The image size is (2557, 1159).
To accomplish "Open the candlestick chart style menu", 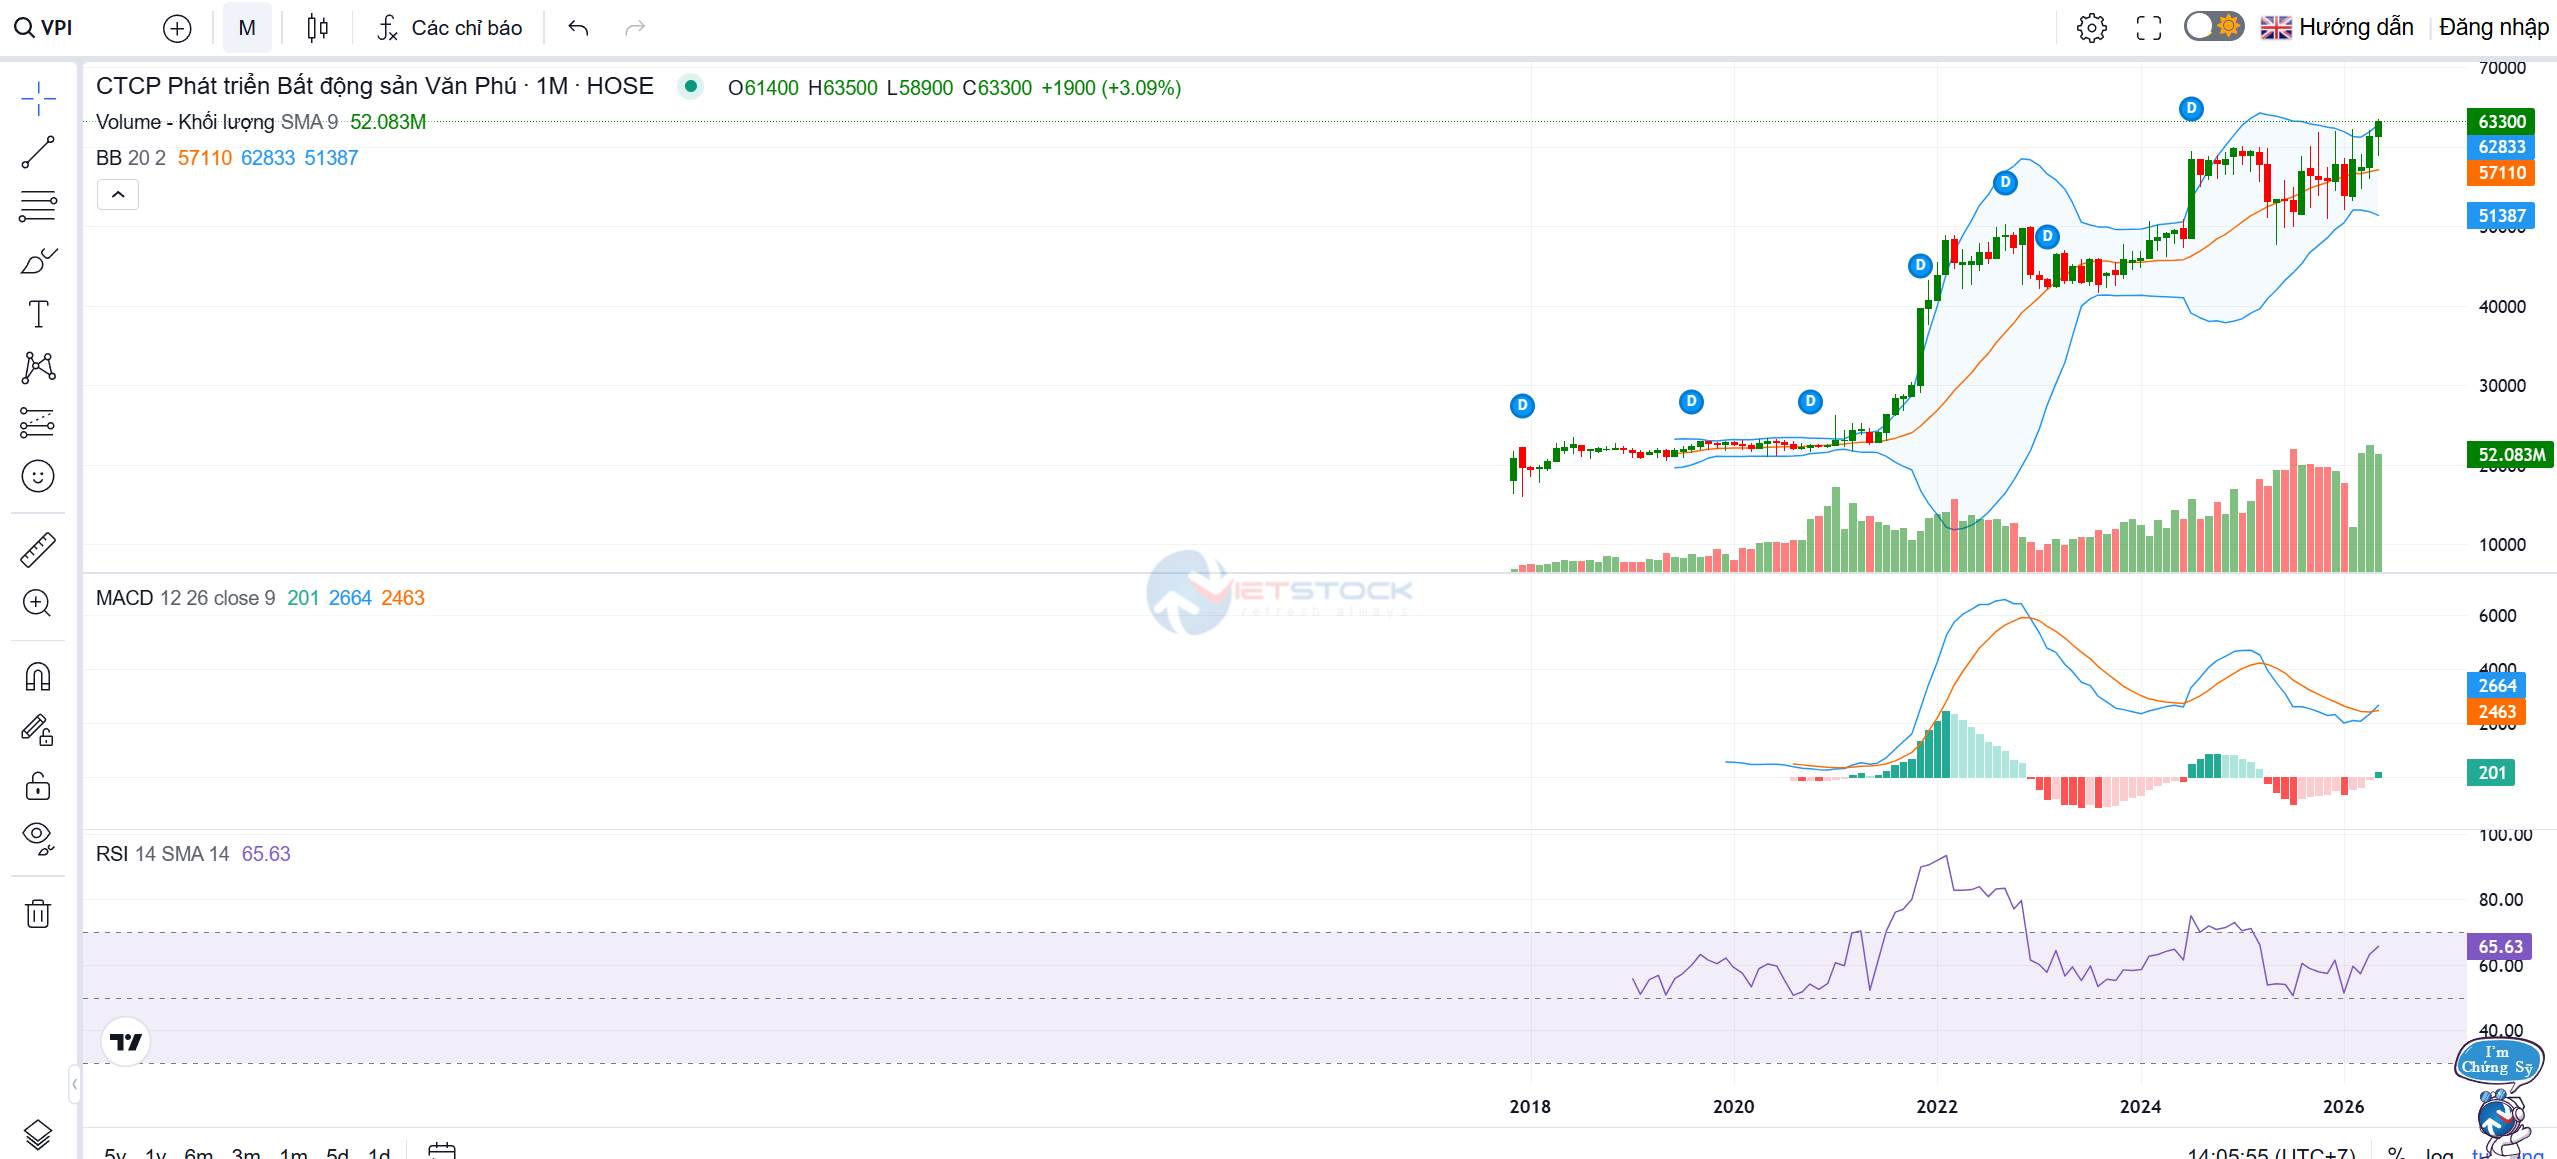I will 318,28.
